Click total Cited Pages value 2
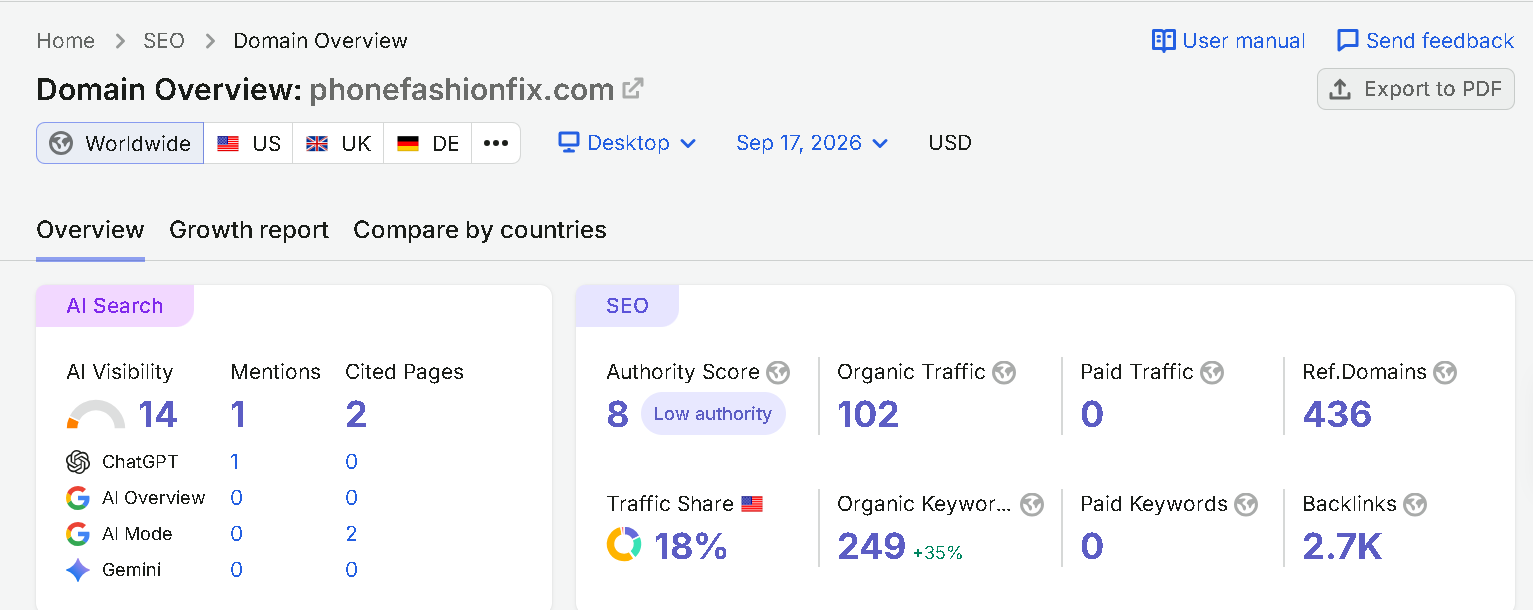This screenshot has width=1533, height=610. coord(356,415)
